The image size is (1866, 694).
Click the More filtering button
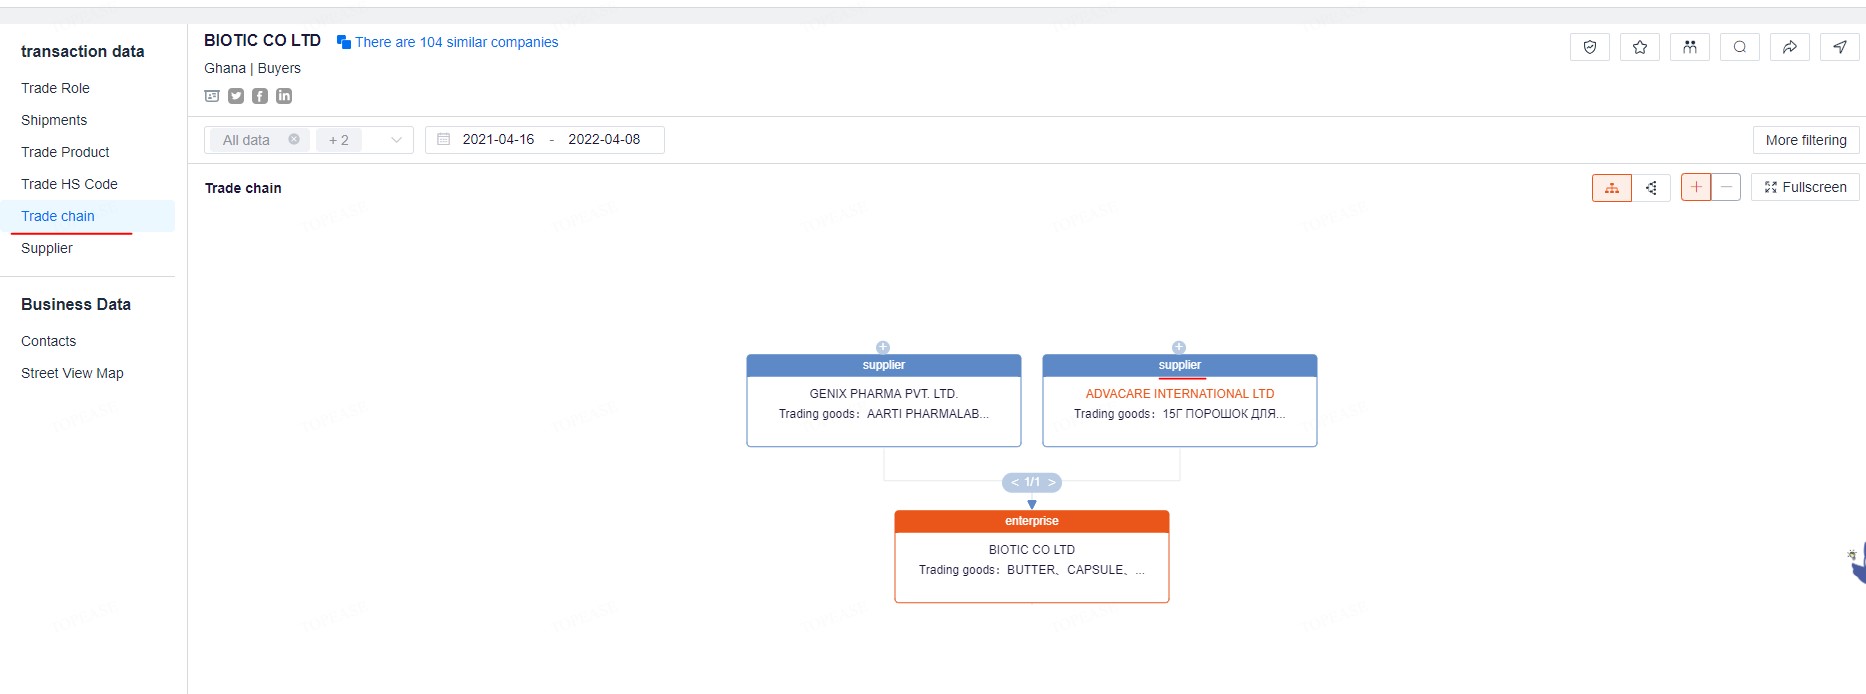click(x=1806, y=140)
